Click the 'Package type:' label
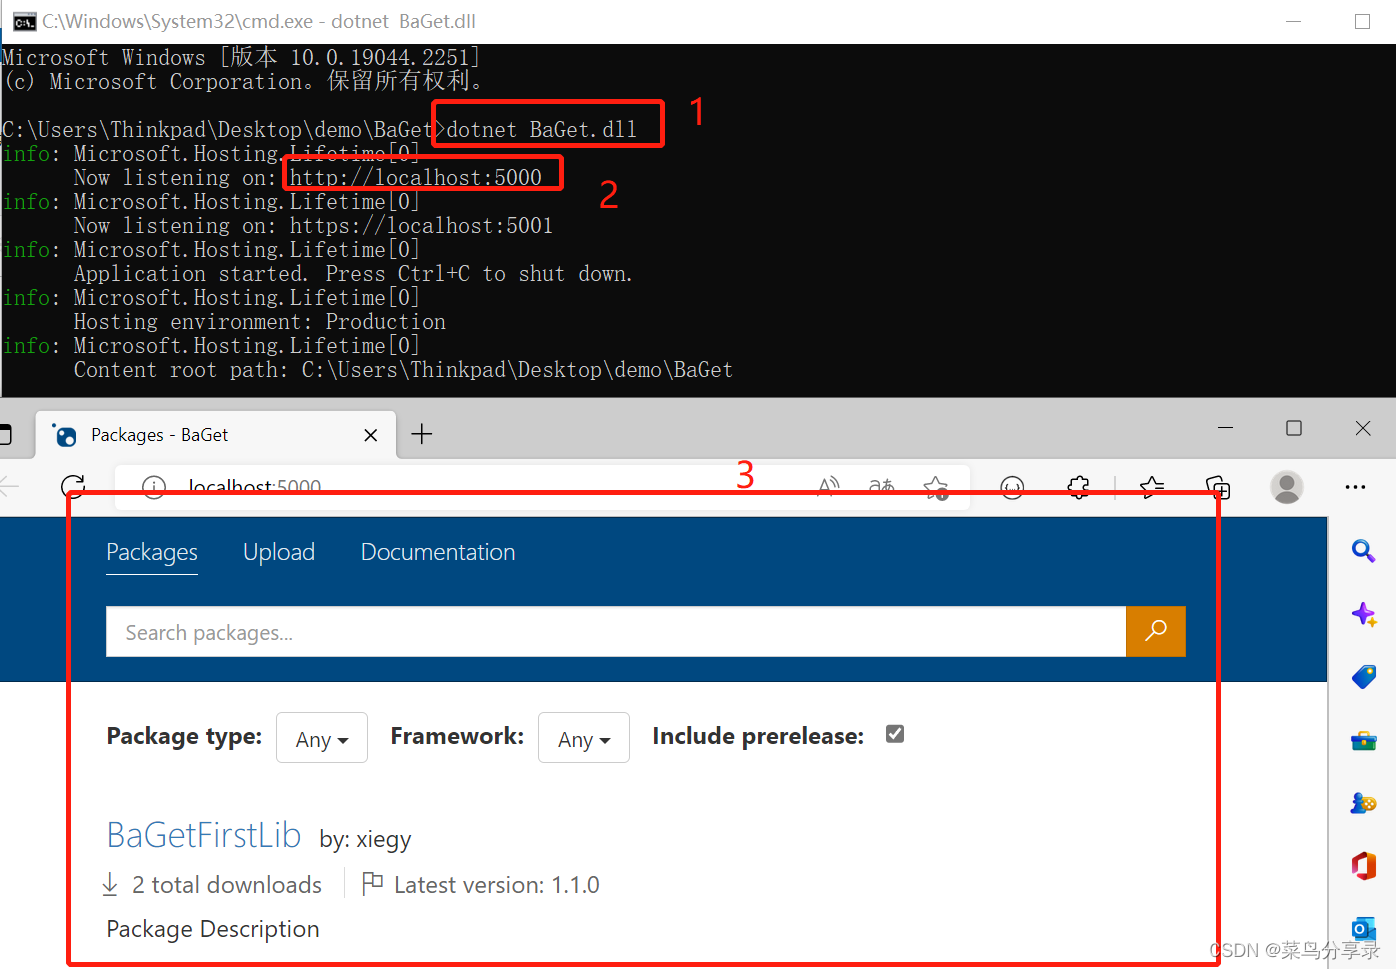 pos(184,736)
